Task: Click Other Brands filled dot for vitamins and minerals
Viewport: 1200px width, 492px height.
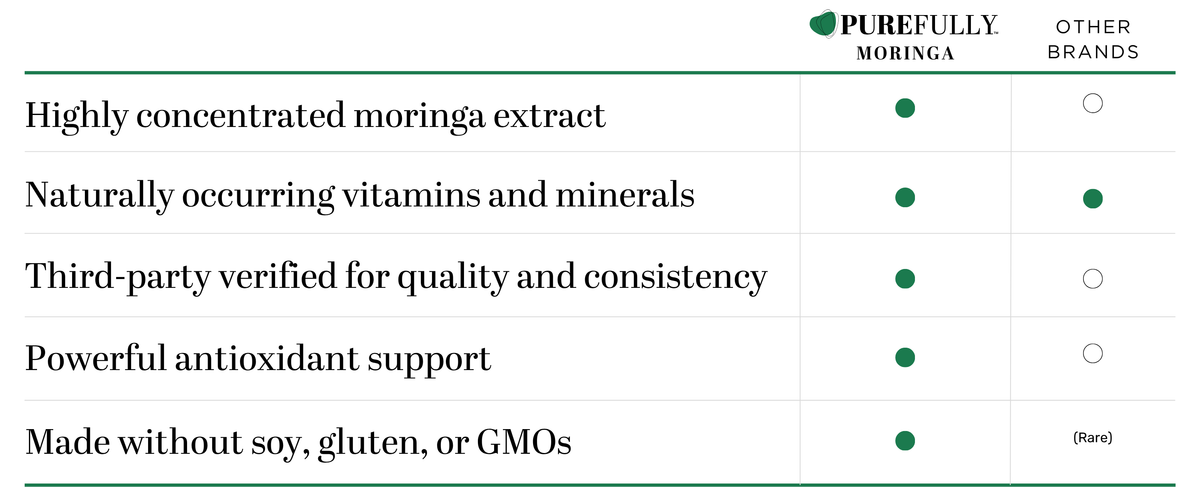Action: [x=1093, y=198]
